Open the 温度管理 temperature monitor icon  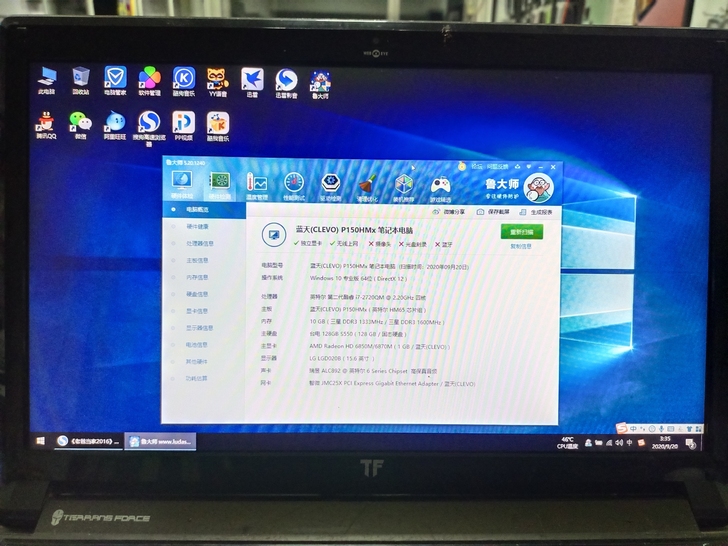point(257,185)
